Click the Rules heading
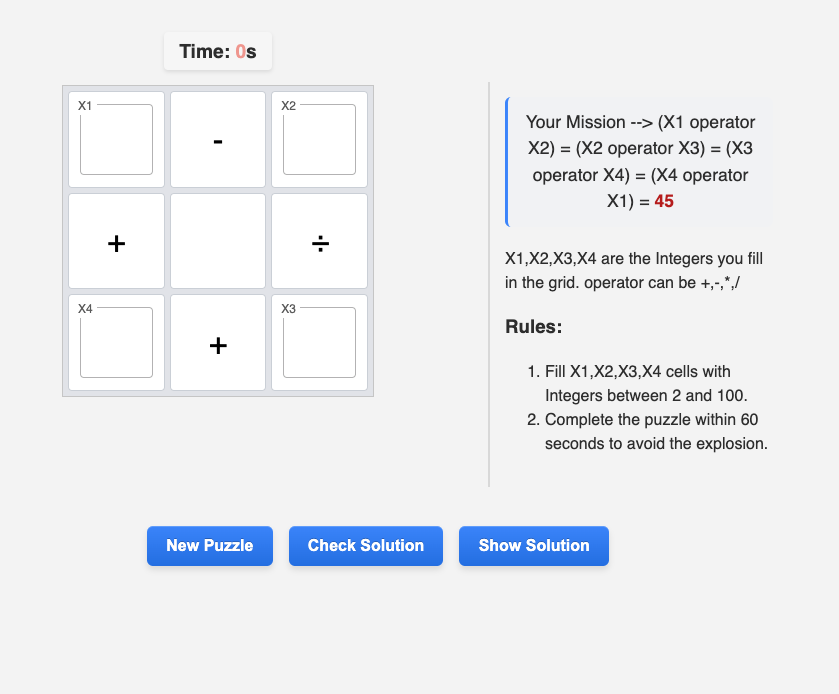 pos(534,327)
